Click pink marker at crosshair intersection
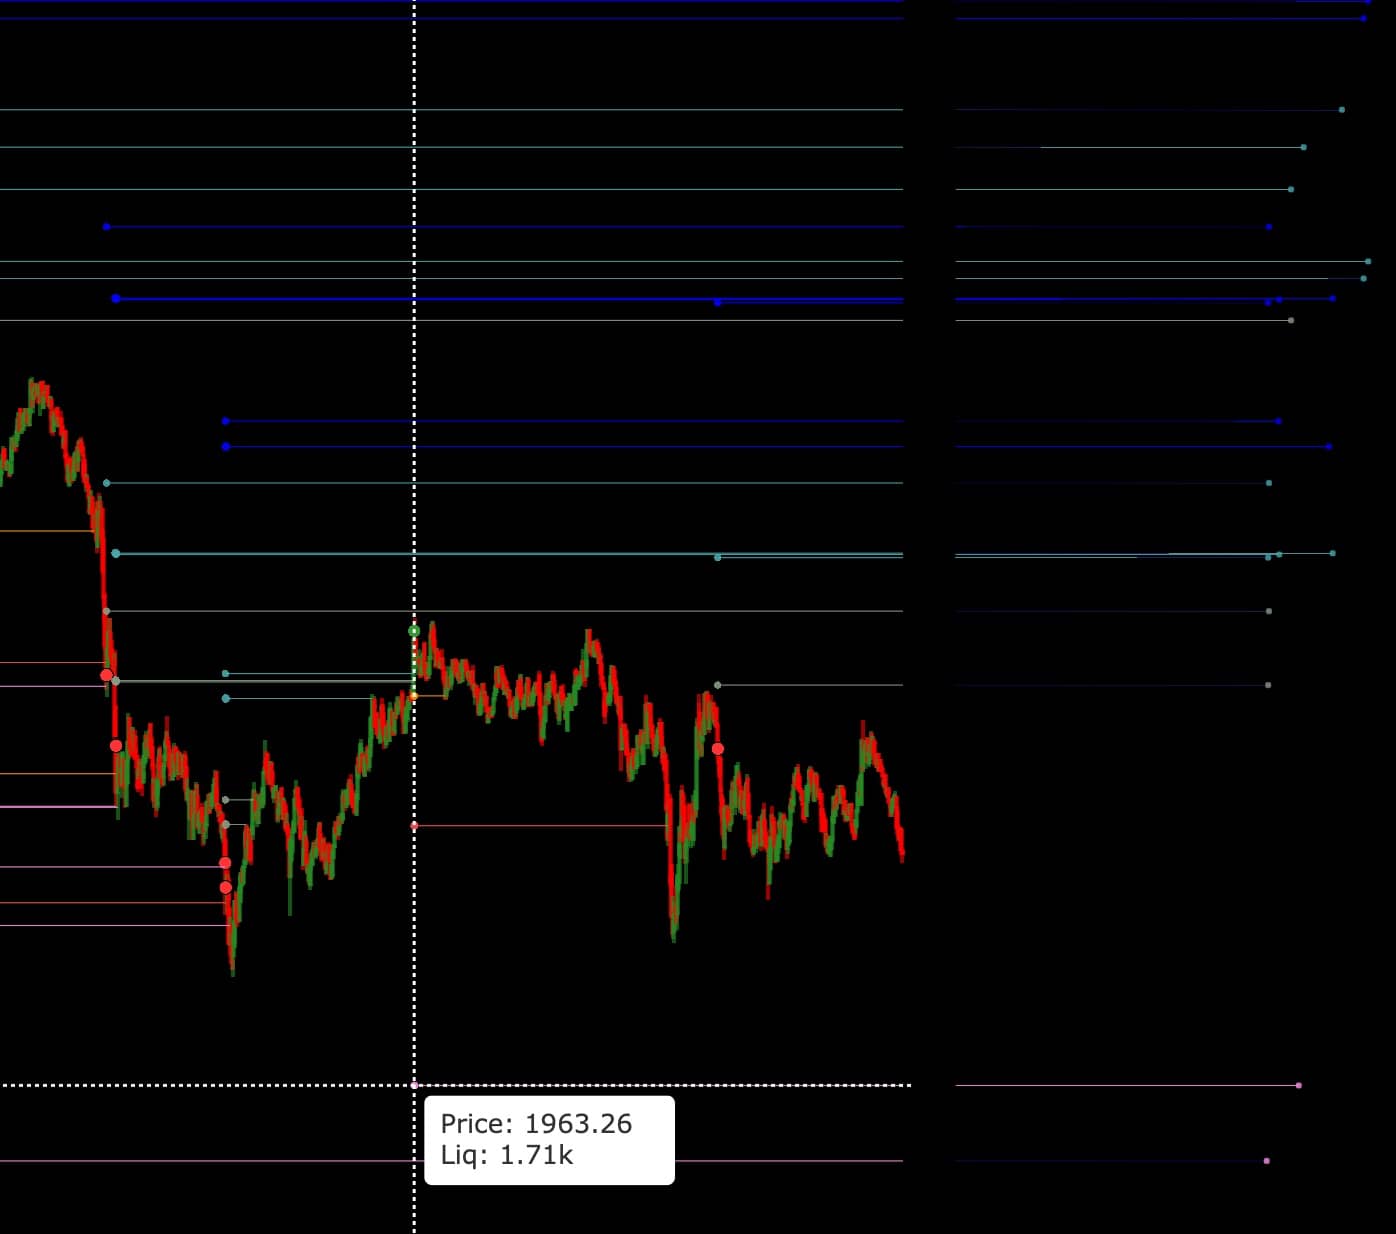1396x1234 pixels. 414,1085
